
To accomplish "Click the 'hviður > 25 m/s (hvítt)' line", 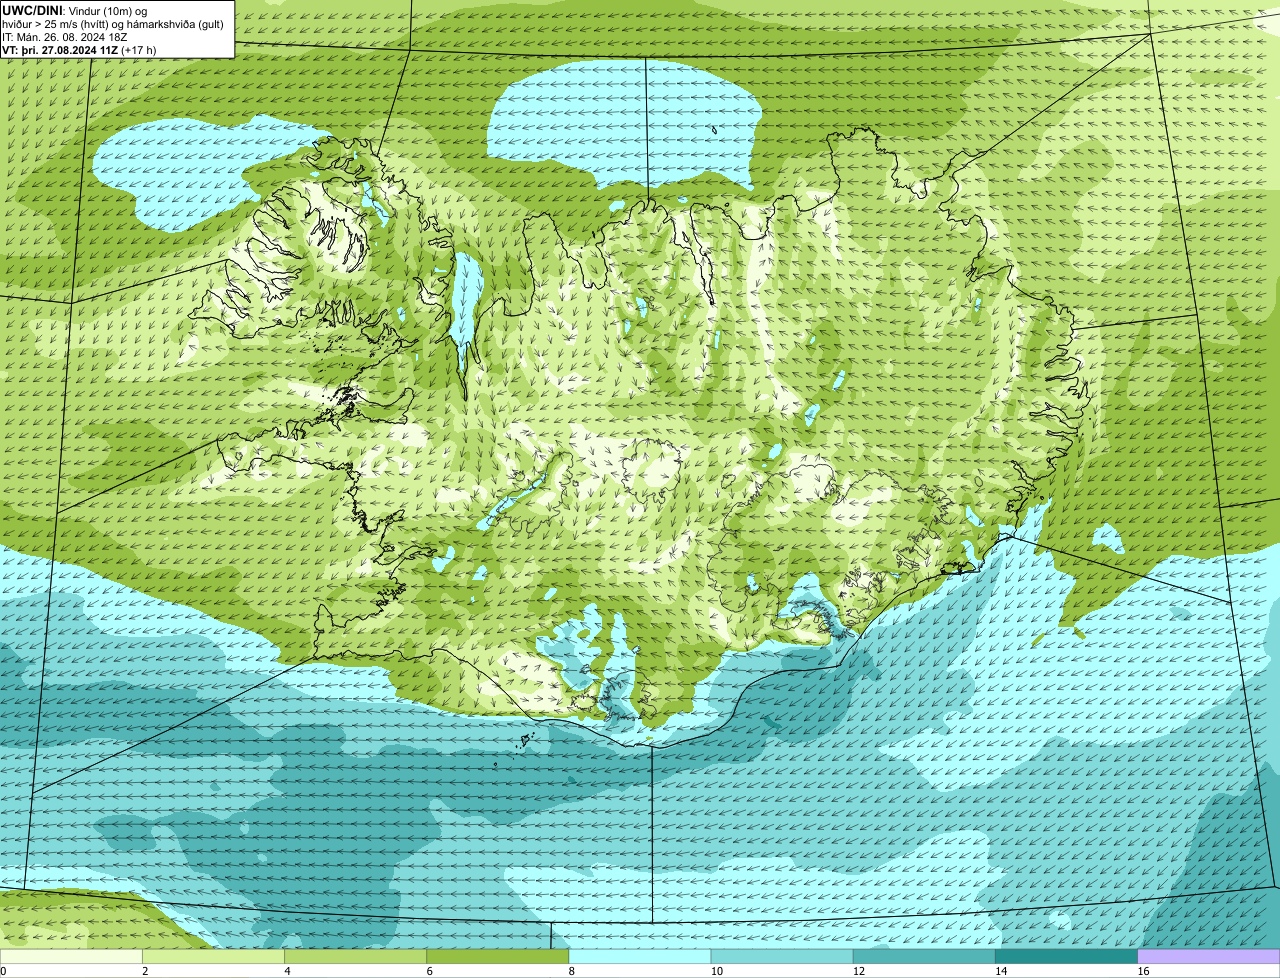I will point(114,24).
